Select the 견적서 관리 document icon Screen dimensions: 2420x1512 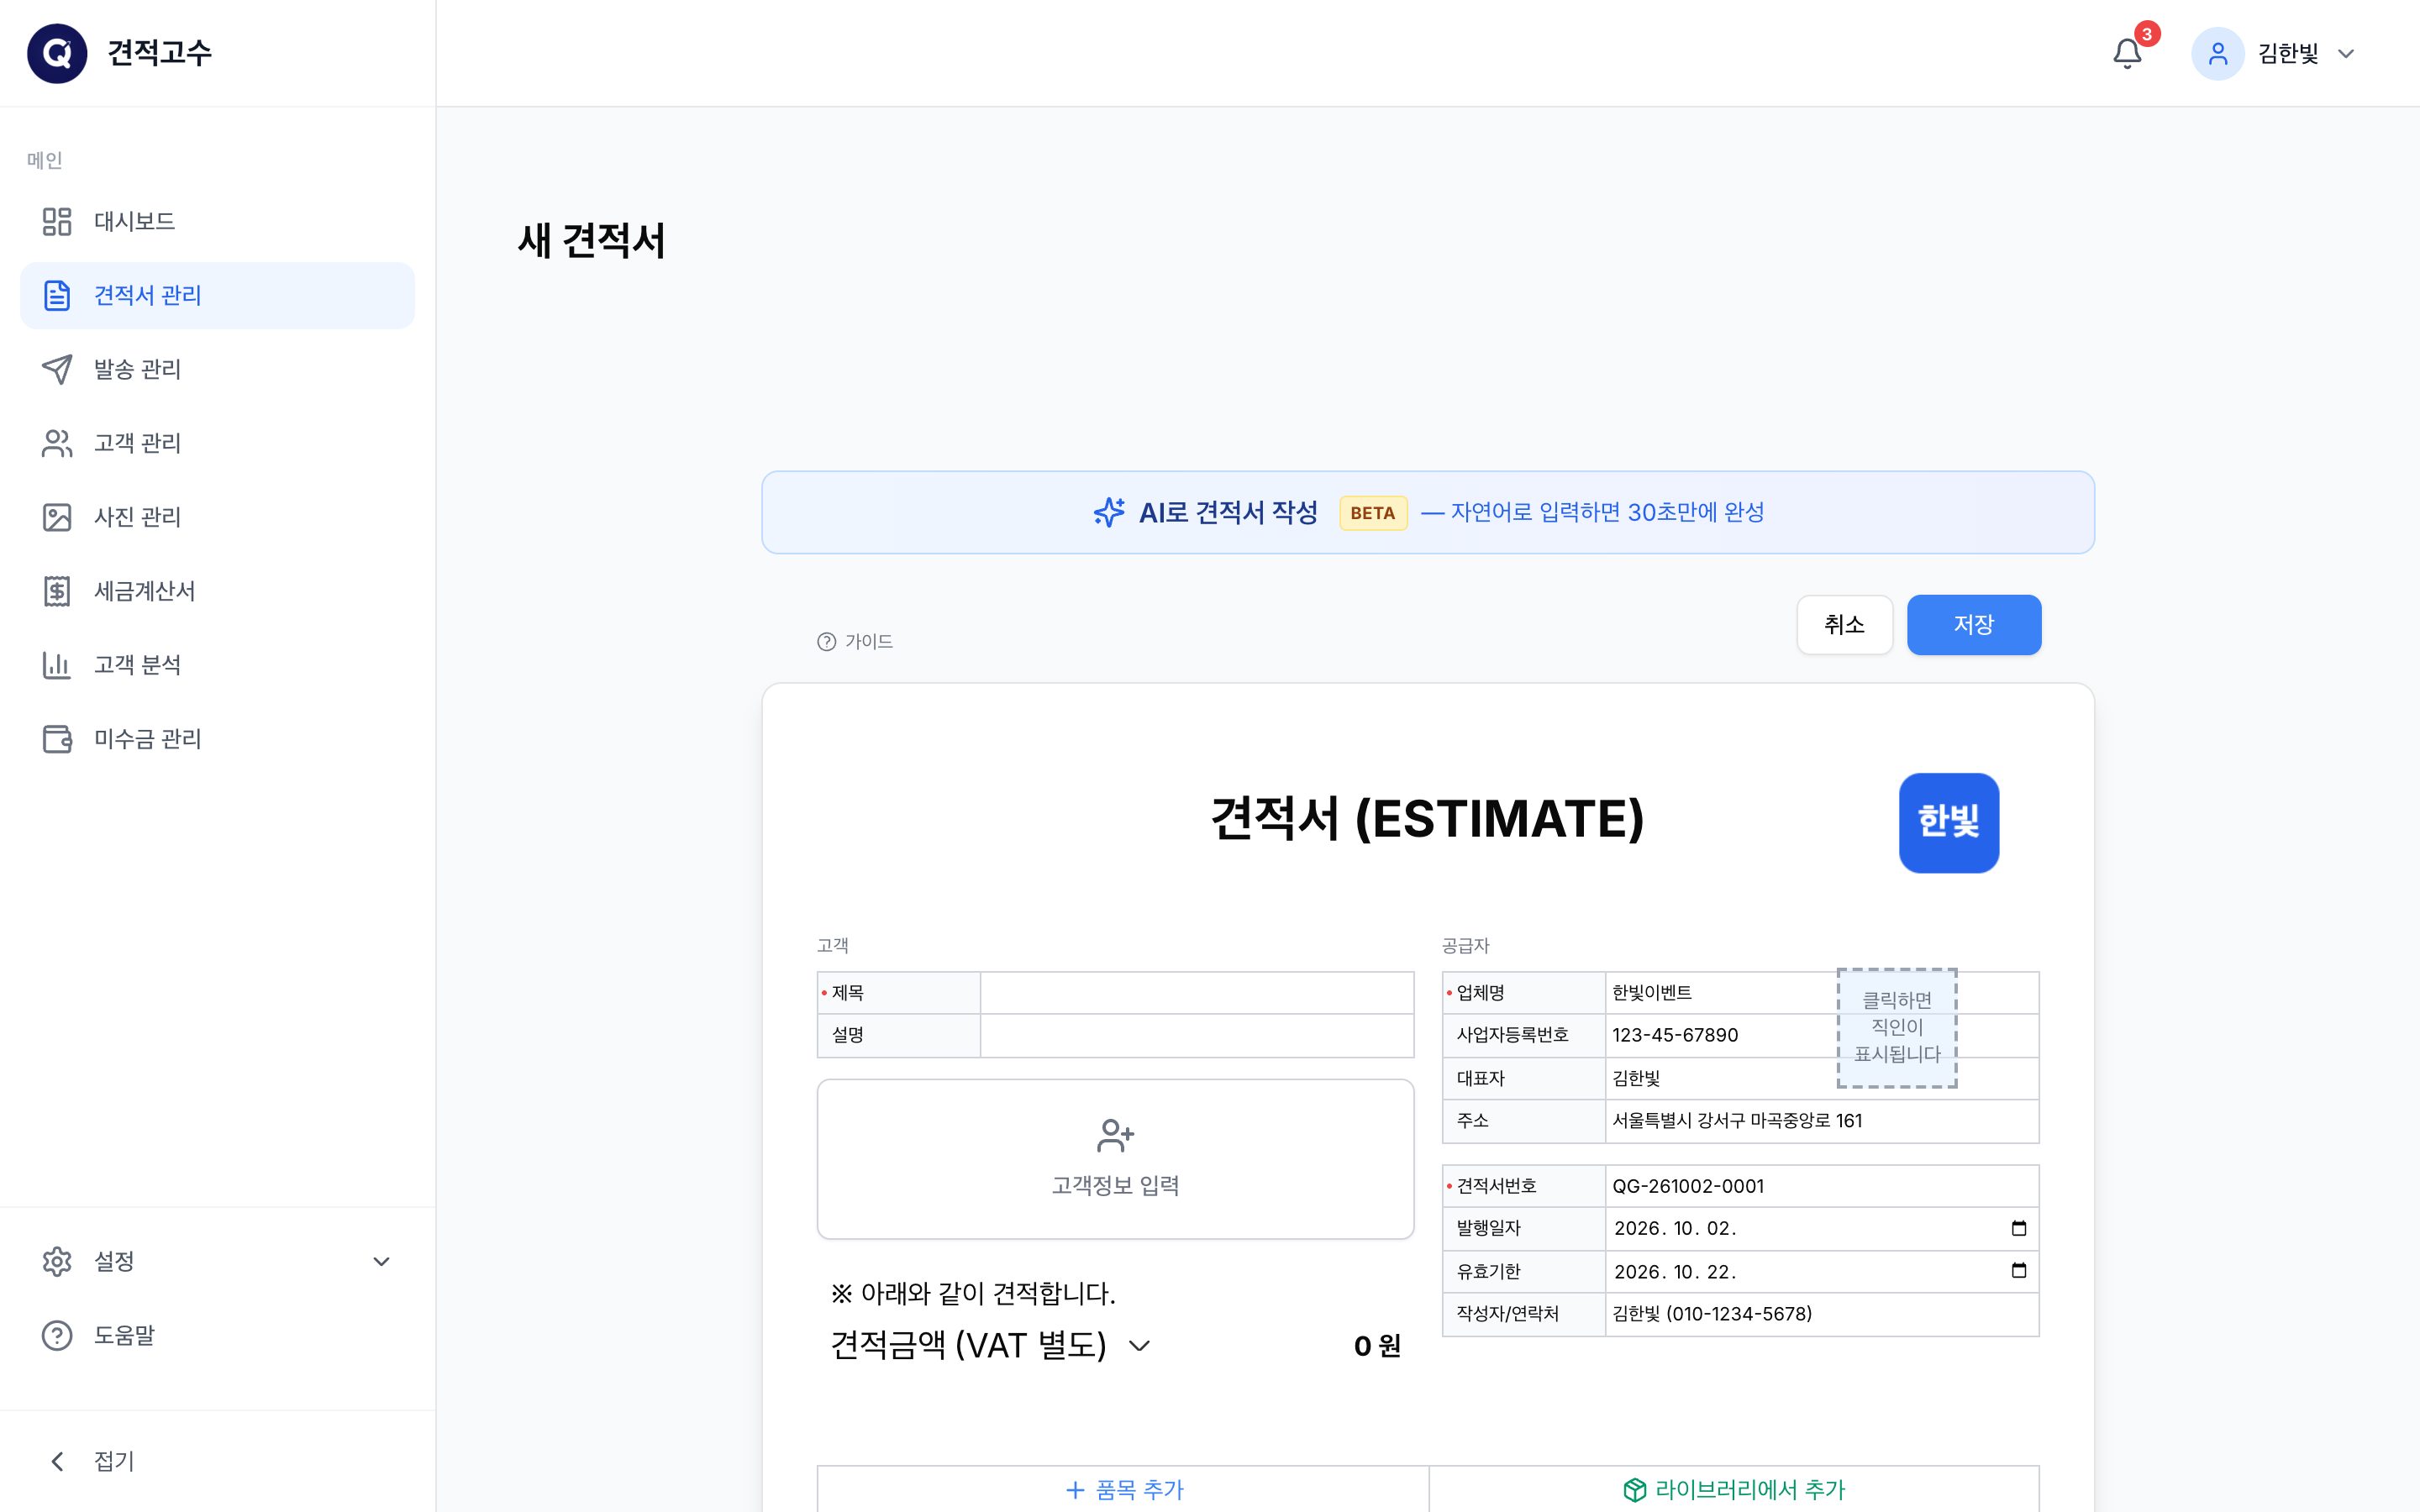(57, 295)
